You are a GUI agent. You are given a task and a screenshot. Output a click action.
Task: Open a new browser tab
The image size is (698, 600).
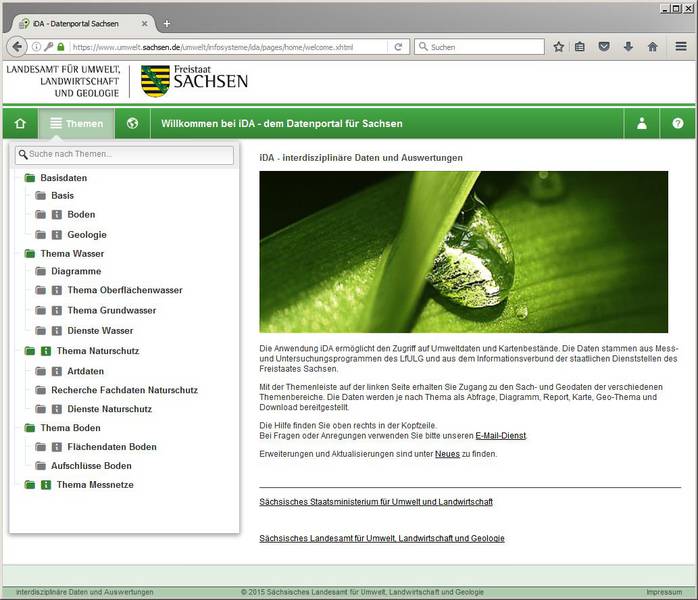tap(167, 23)
